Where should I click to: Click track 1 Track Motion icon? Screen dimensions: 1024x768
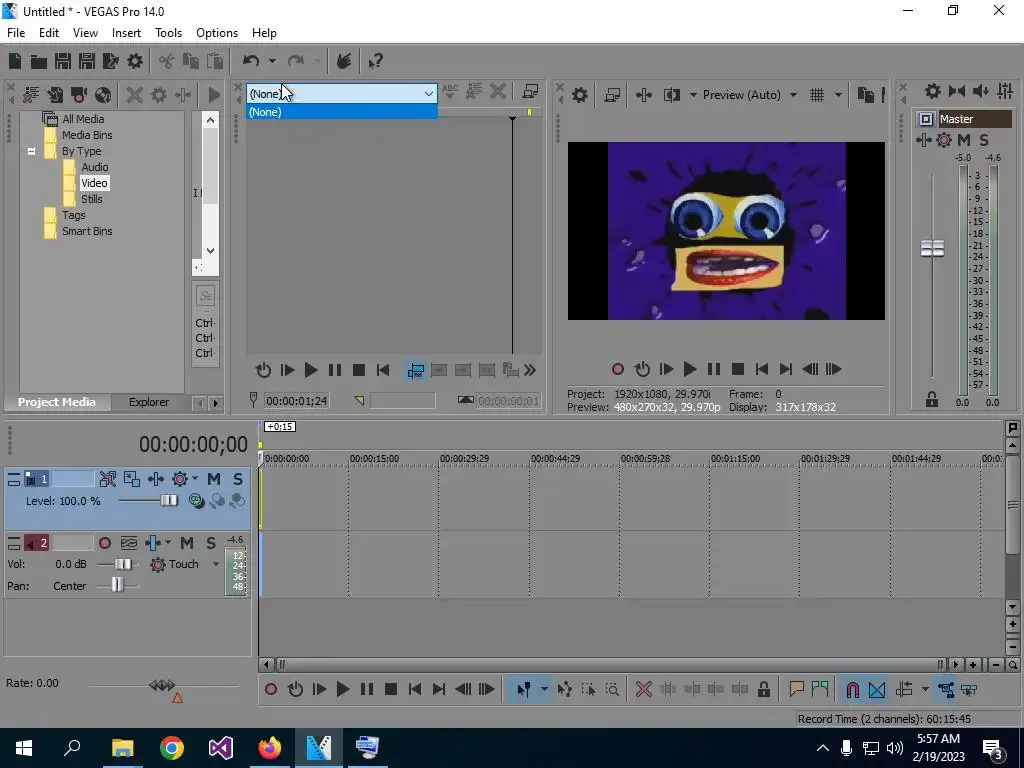pyautogui.click(x=131, y=479)
